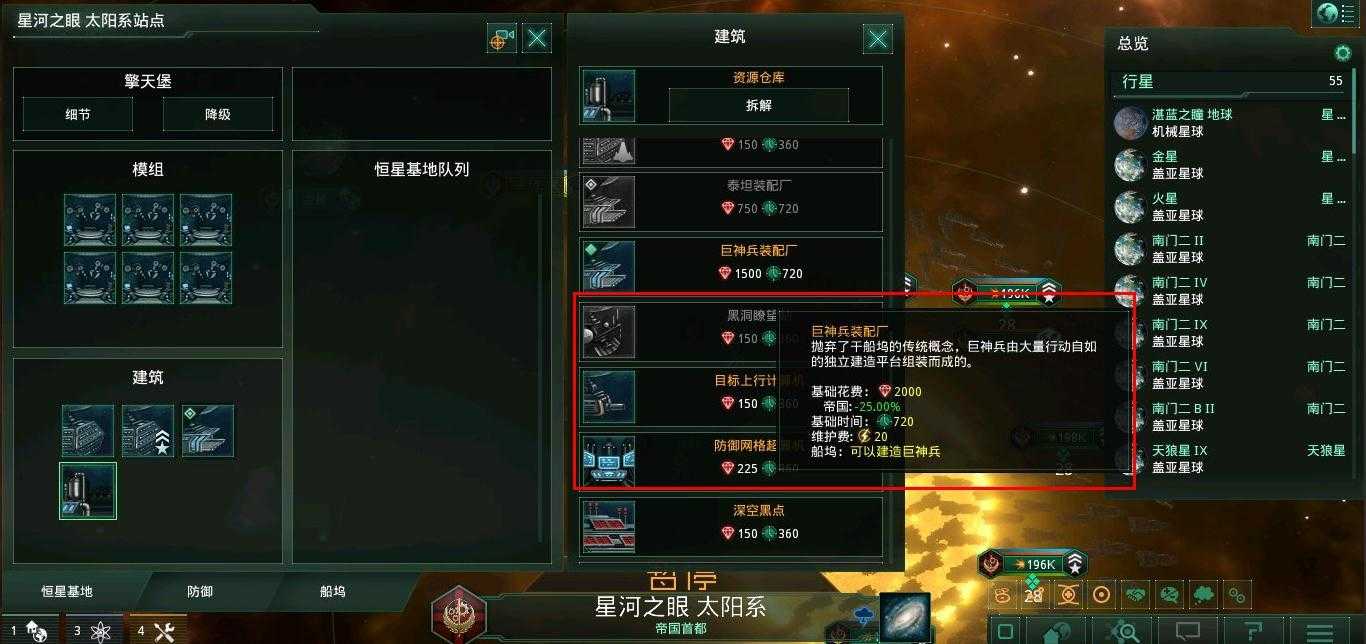The image size is (1366, 644).
Task: Toggle the gear icon map mode filter
Action: [x=1237, y=595]
